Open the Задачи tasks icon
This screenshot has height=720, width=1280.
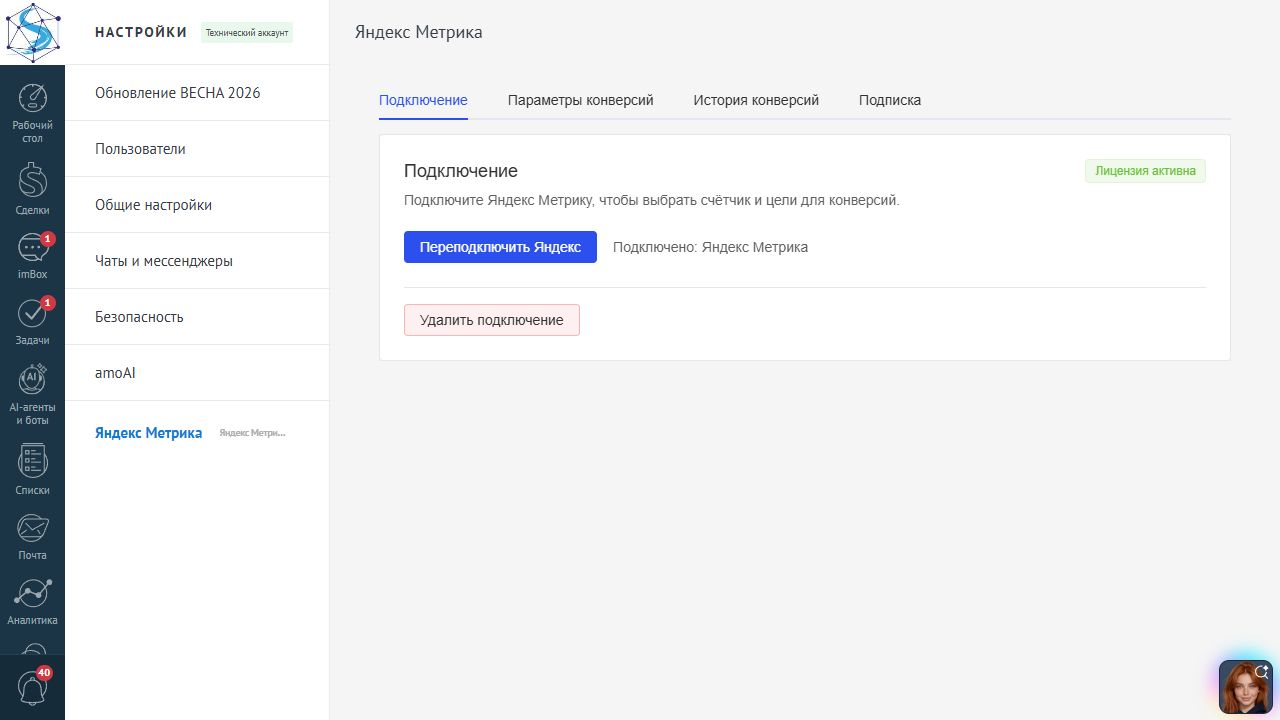(x=33, y=322)
